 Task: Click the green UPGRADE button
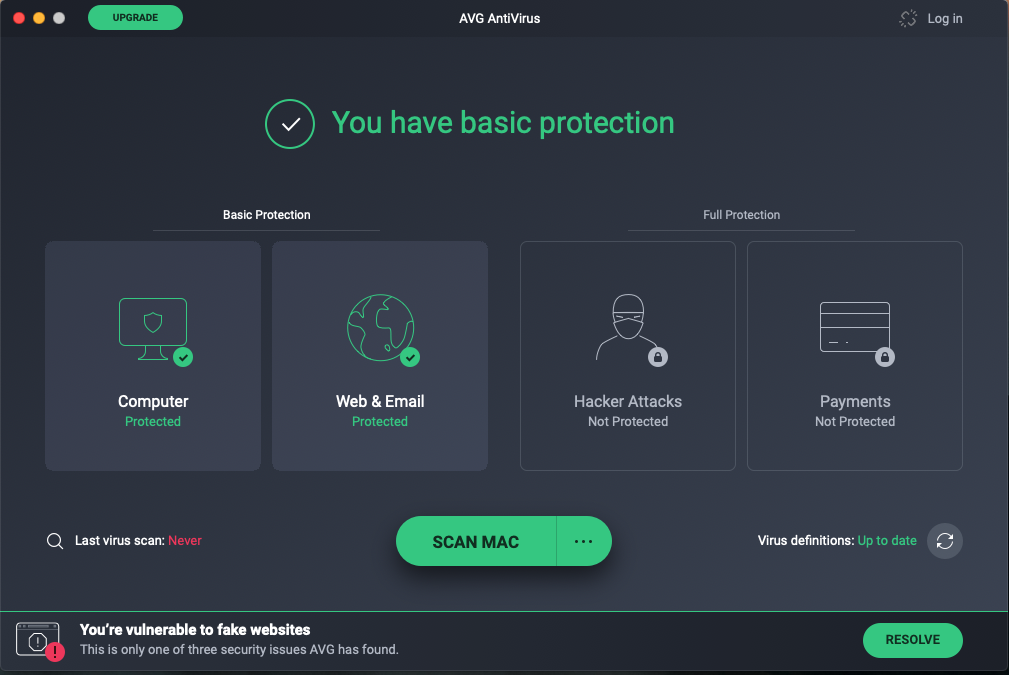click(135, 17)
